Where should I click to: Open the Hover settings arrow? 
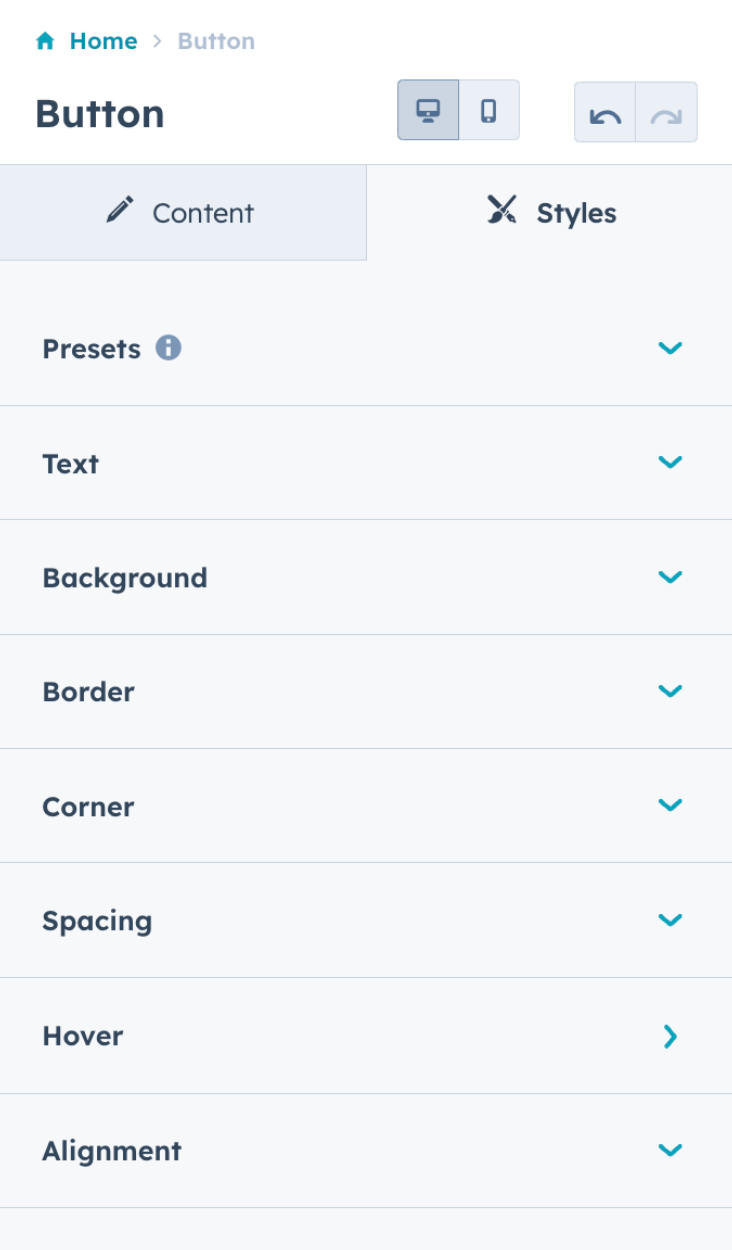670,1036
